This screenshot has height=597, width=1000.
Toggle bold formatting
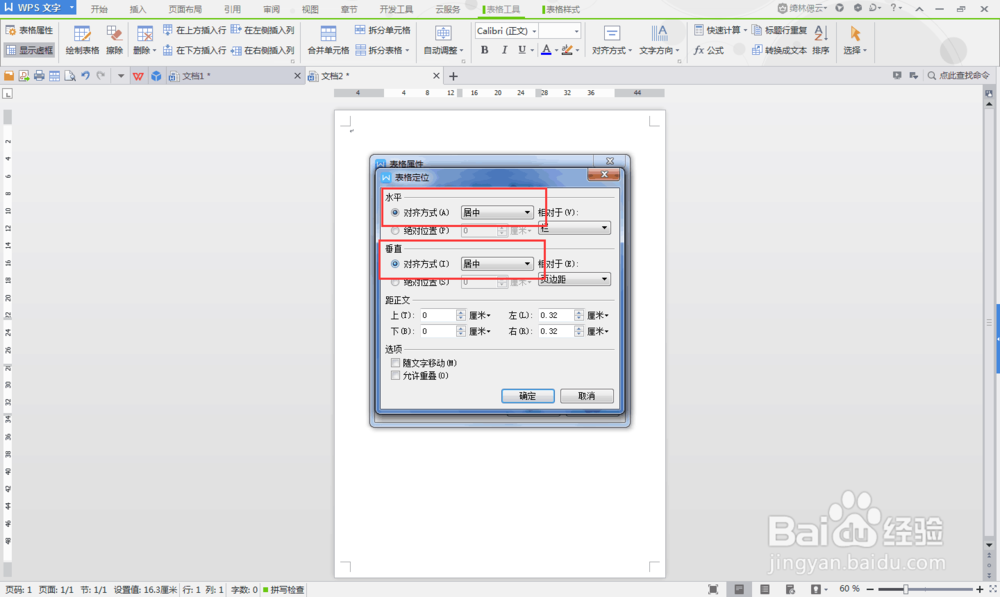tap(485, 50)
